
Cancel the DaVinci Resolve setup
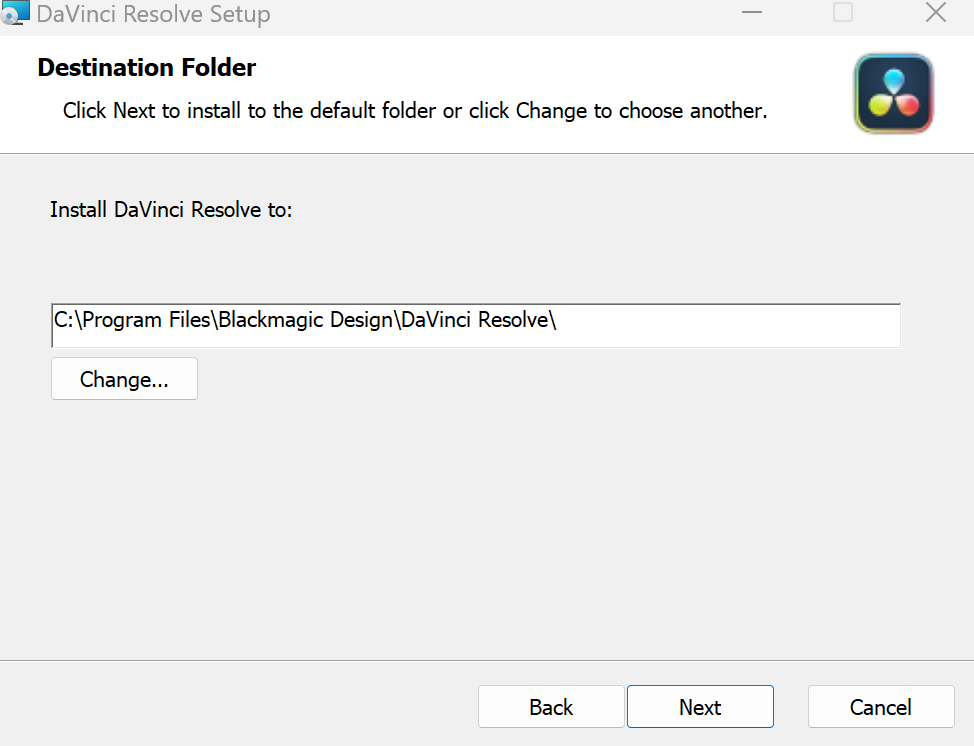coord(881,706)
